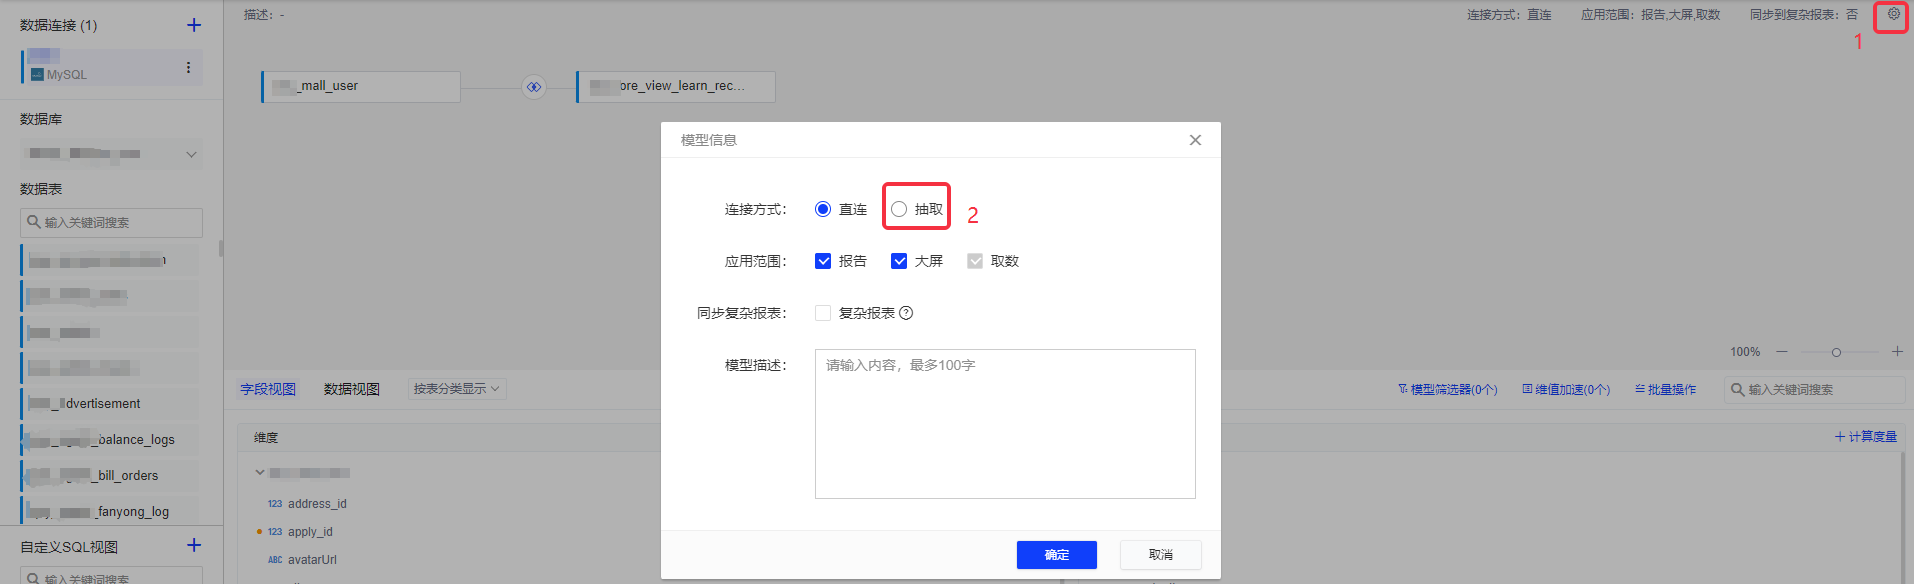Zoom in the canvas with plus icon

click(x=1897, y=351)
